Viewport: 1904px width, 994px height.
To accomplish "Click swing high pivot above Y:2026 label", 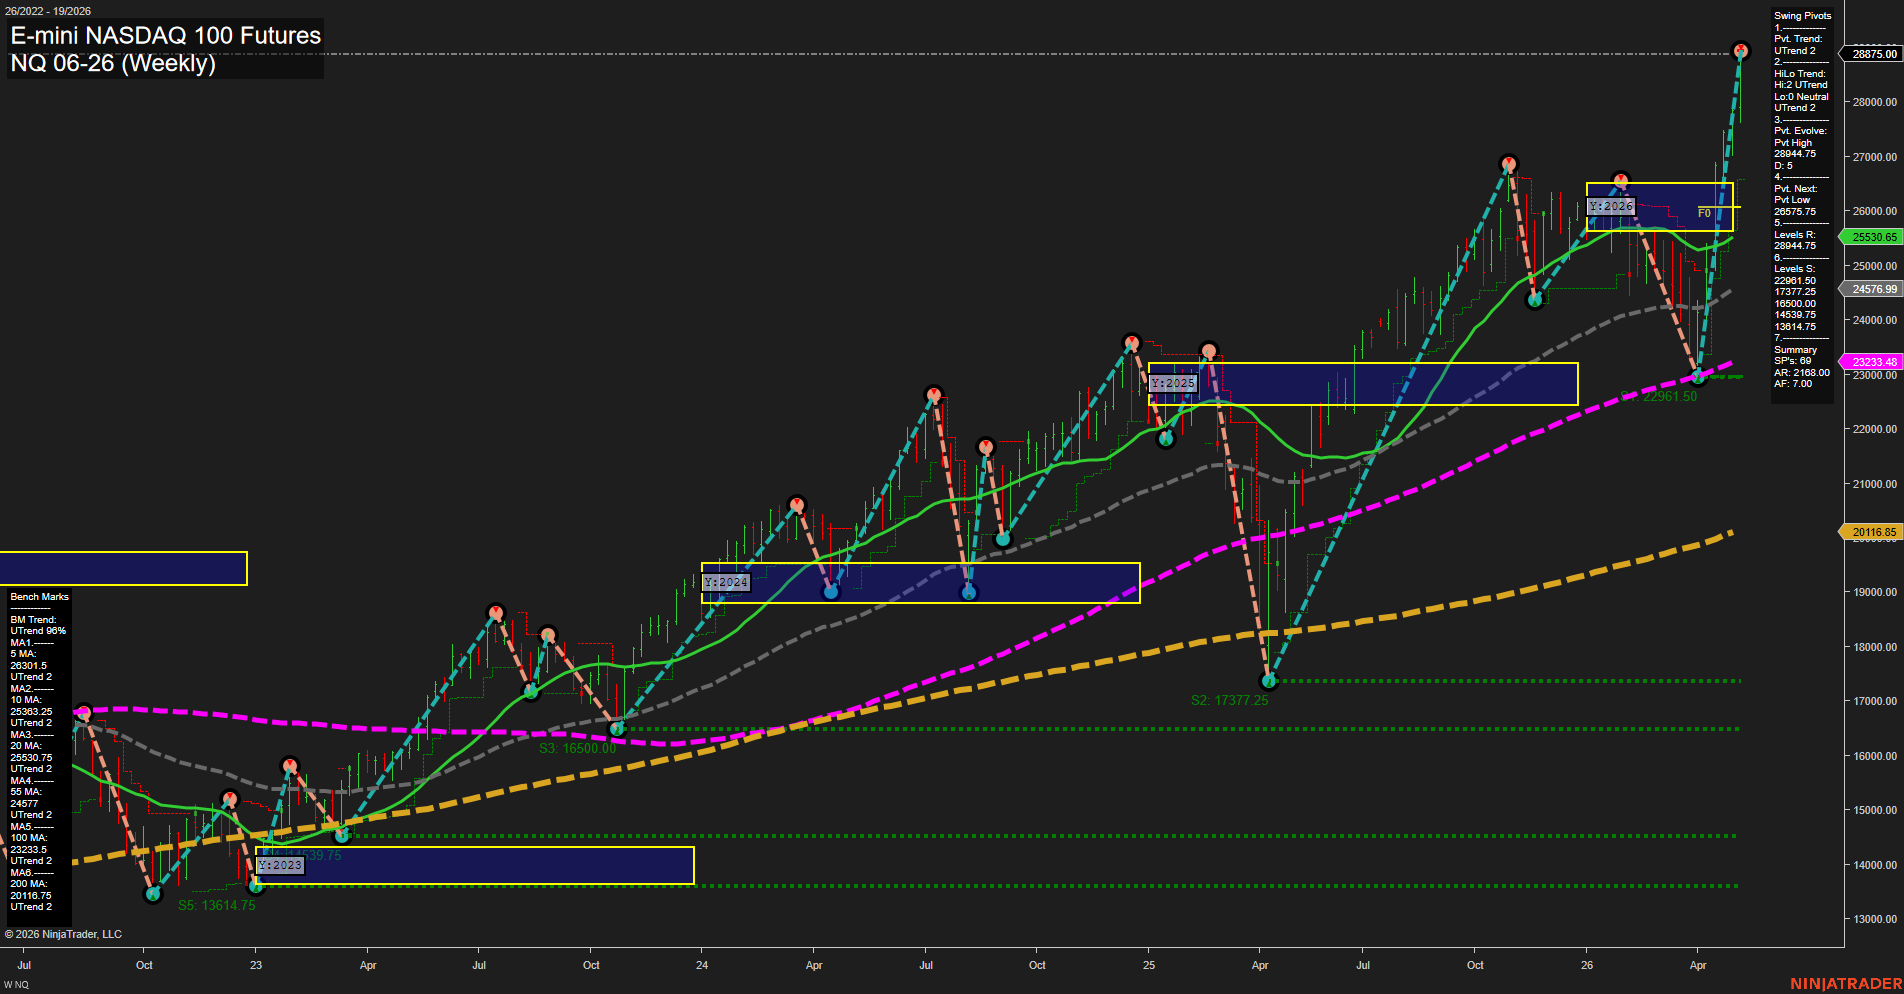I will click(1621, 181).
